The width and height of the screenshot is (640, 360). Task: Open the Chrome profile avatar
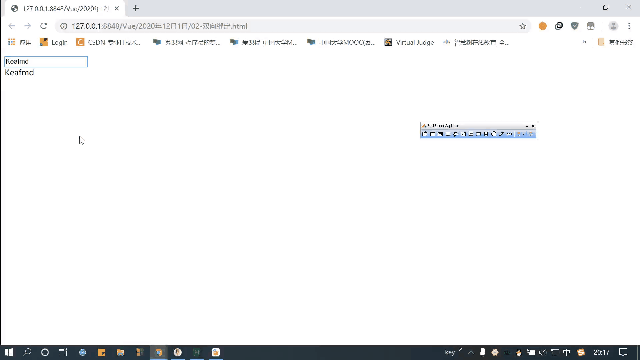(x=613, y=26)
